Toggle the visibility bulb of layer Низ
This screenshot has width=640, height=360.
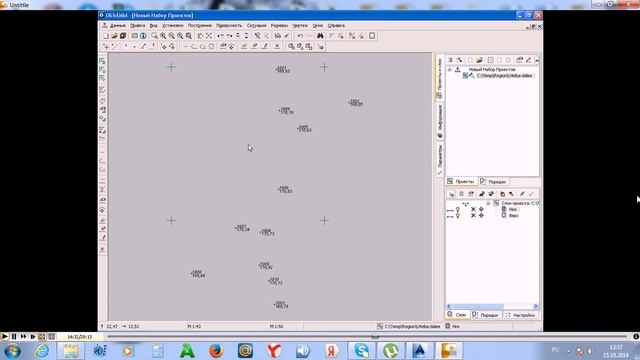pyautogui.click(x=458, y=209)
